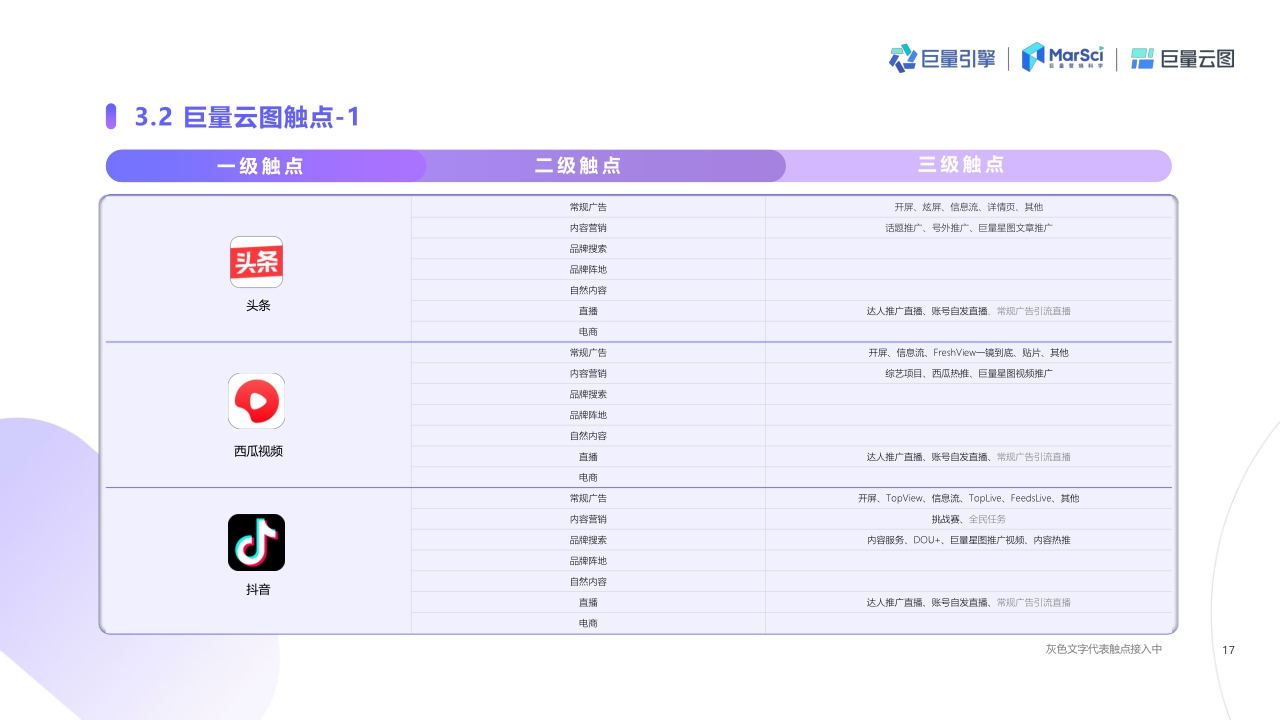Open the 巨量引擎 logo in the header
1280x720 pixels.
(941, 59)
